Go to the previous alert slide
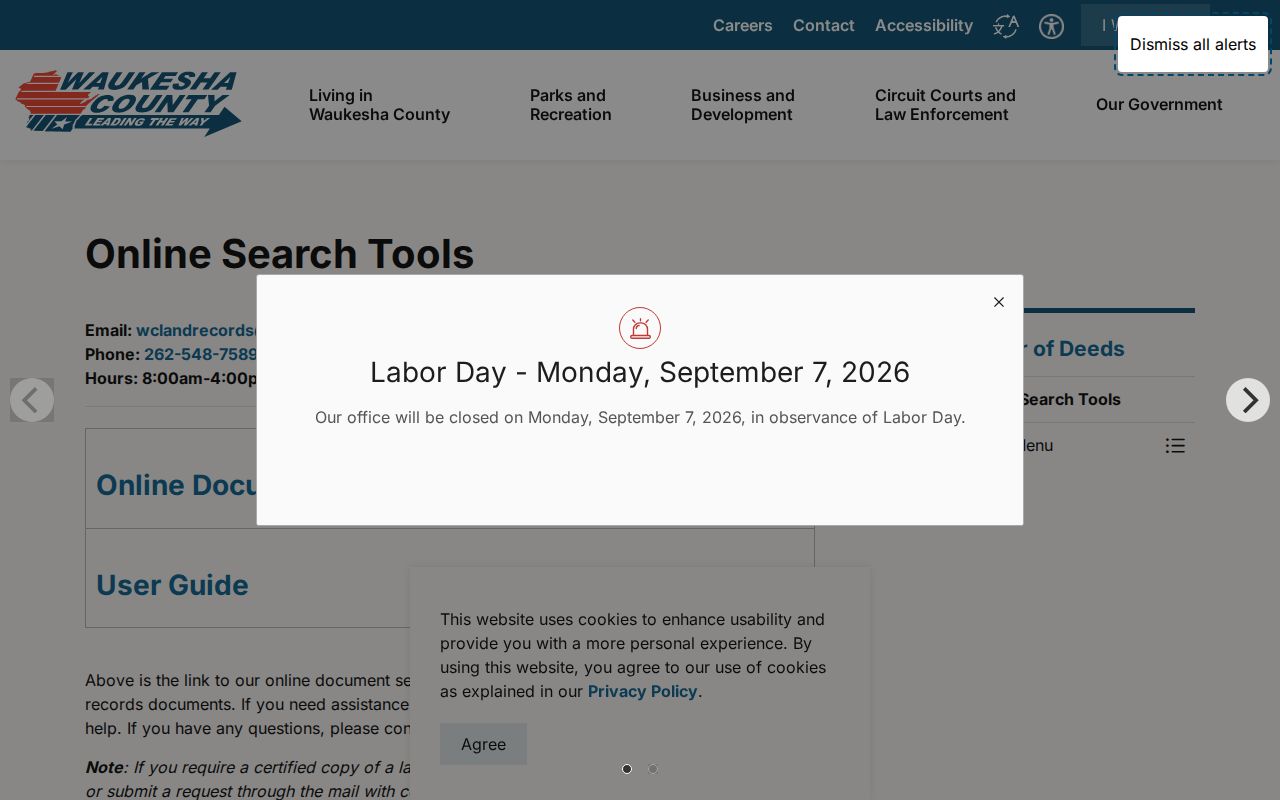This screenshot has width=1280, height=800. click(x=32, y=400)
